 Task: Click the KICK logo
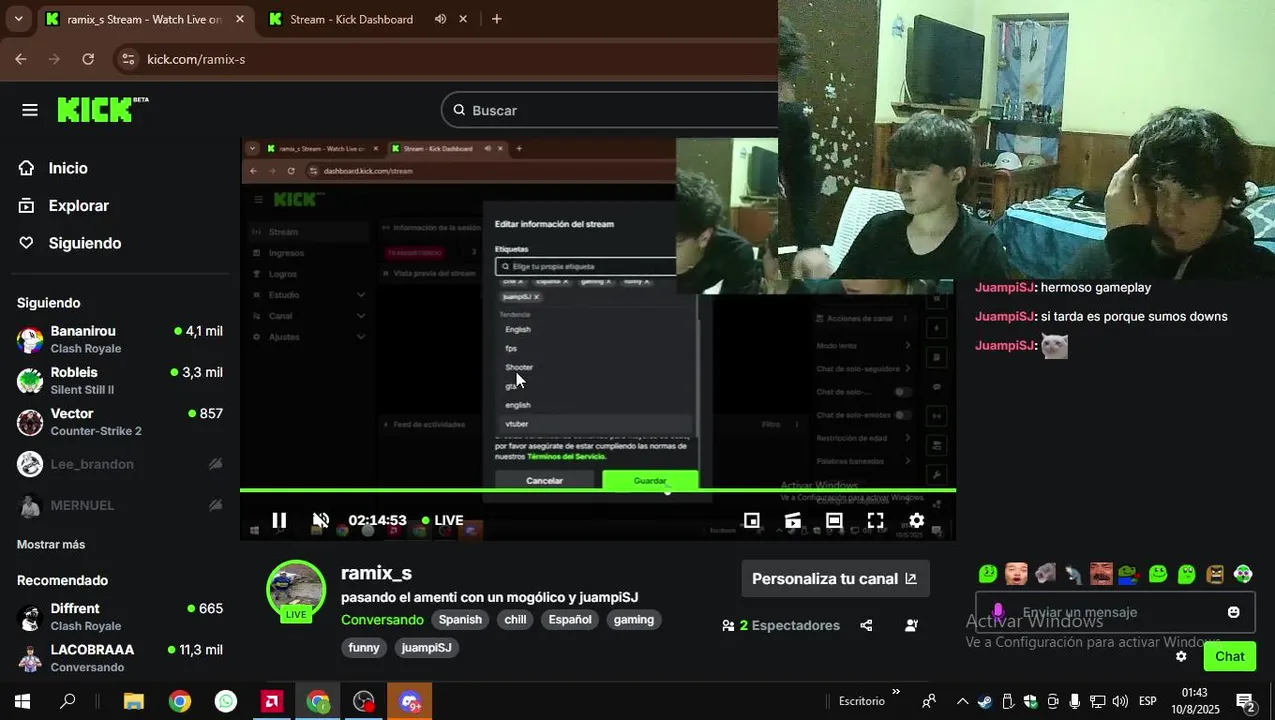(102, 109)
